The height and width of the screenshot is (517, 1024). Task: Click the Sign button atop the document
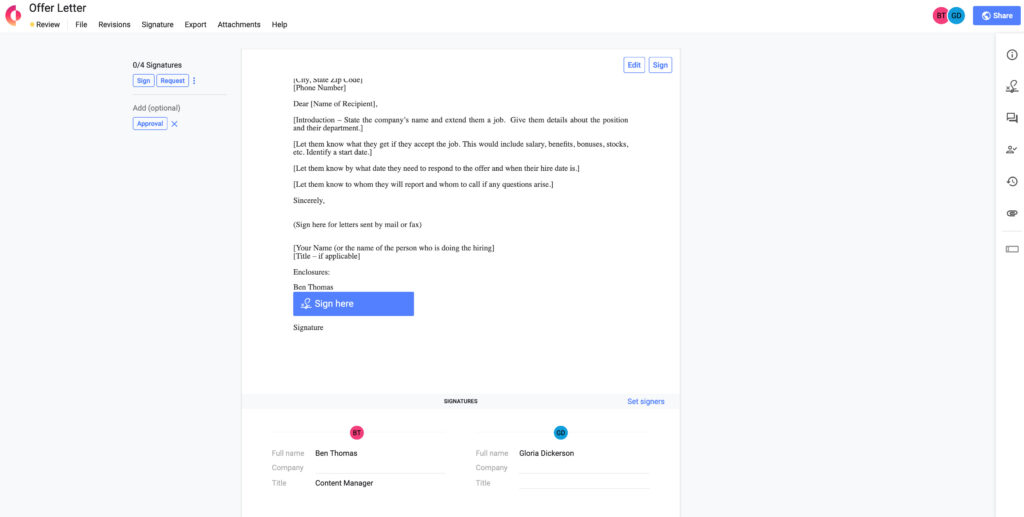tap(660, 65)
